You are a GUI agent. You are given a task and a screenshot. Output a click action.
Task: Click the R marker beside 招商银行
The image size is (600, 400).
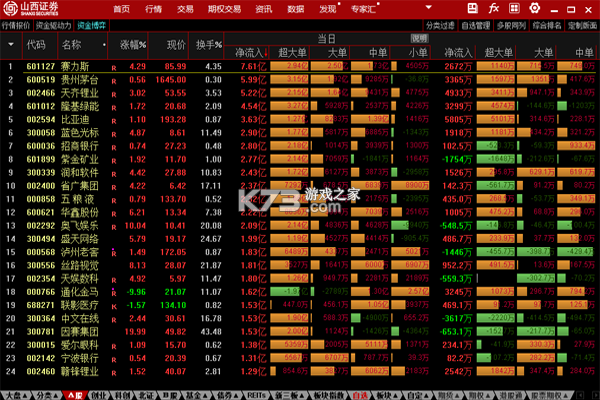click(x=114, y=148)
